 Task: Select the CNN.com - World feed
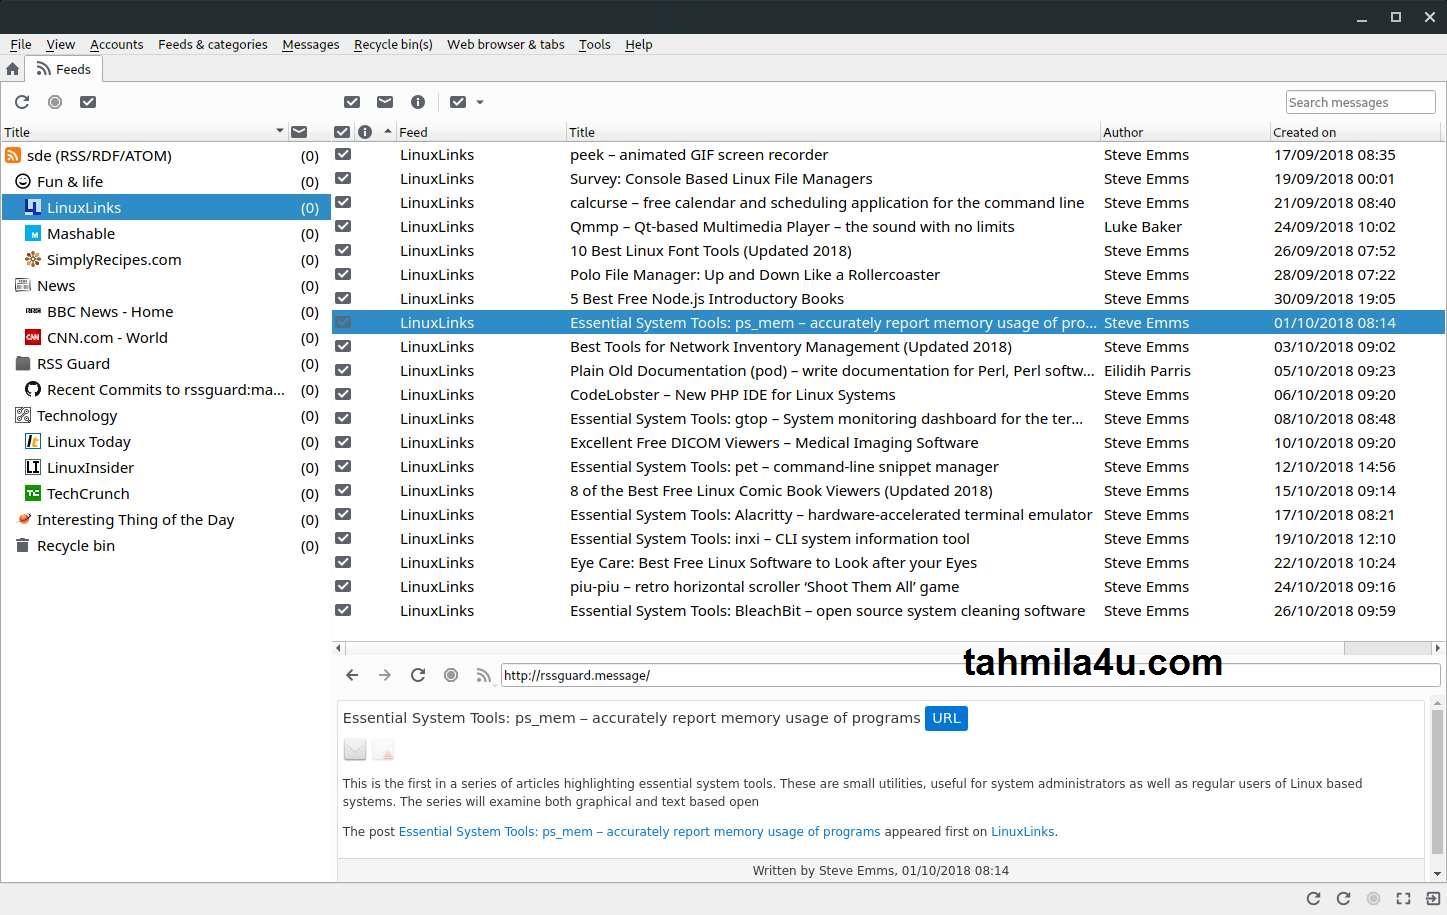[166, 337]
